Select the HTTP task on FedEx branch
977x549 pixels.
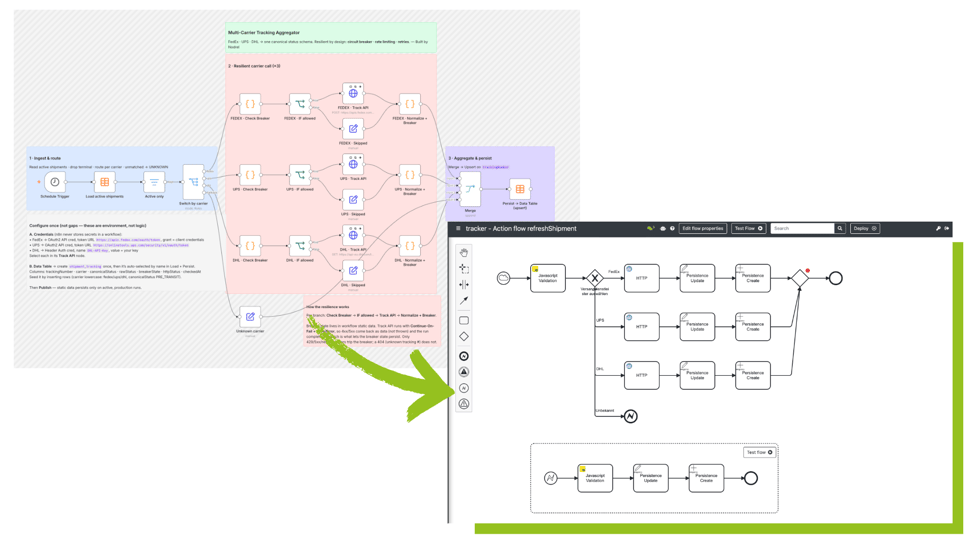point(642,278)
